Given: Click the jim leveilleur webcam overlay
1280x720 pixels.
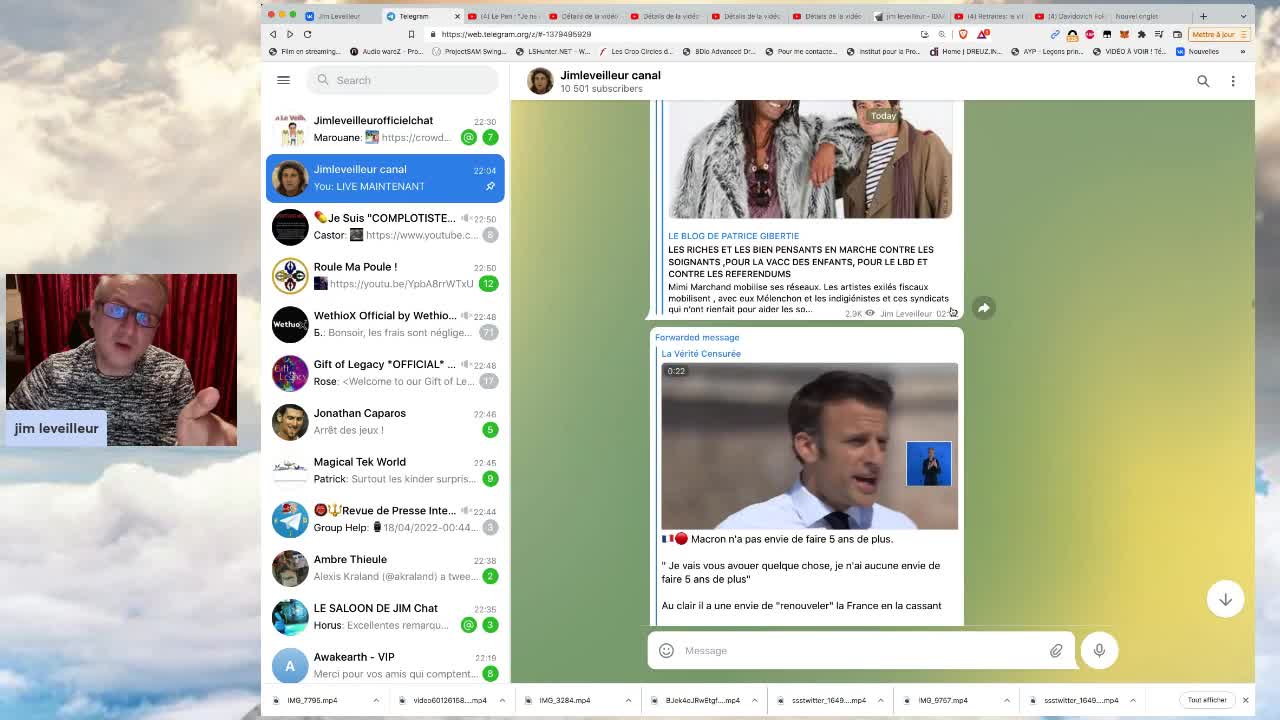Looking at the screenshot, I should (122, 360).
